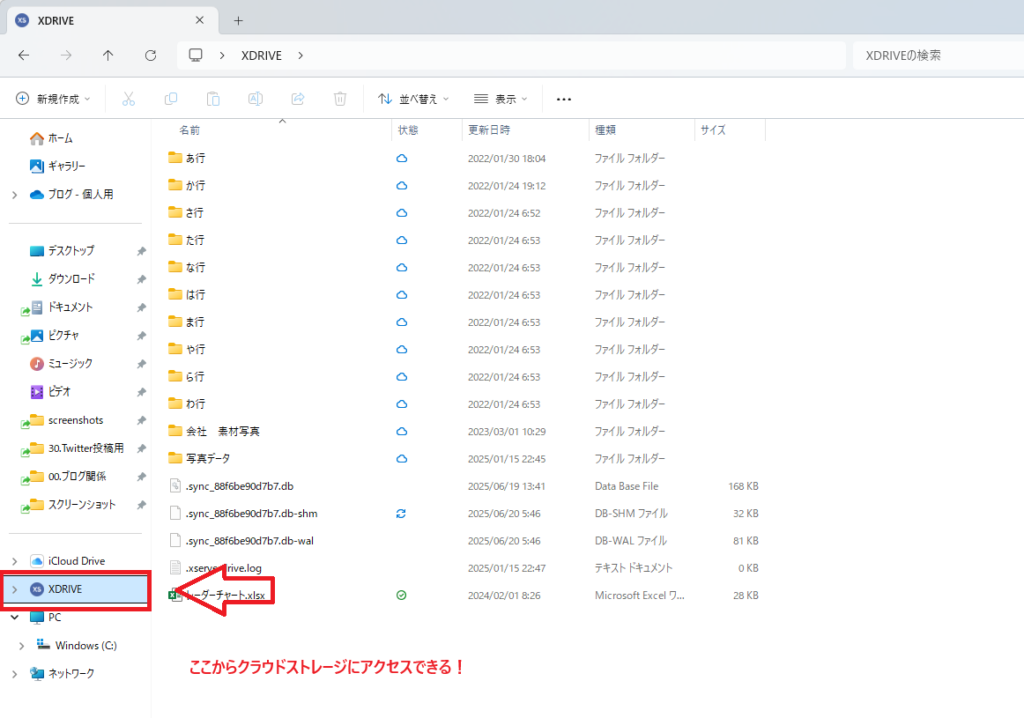This screenshot has height=718, width=1024.
Task: Select the XDRIVE window tab
Action: point(110,20)
